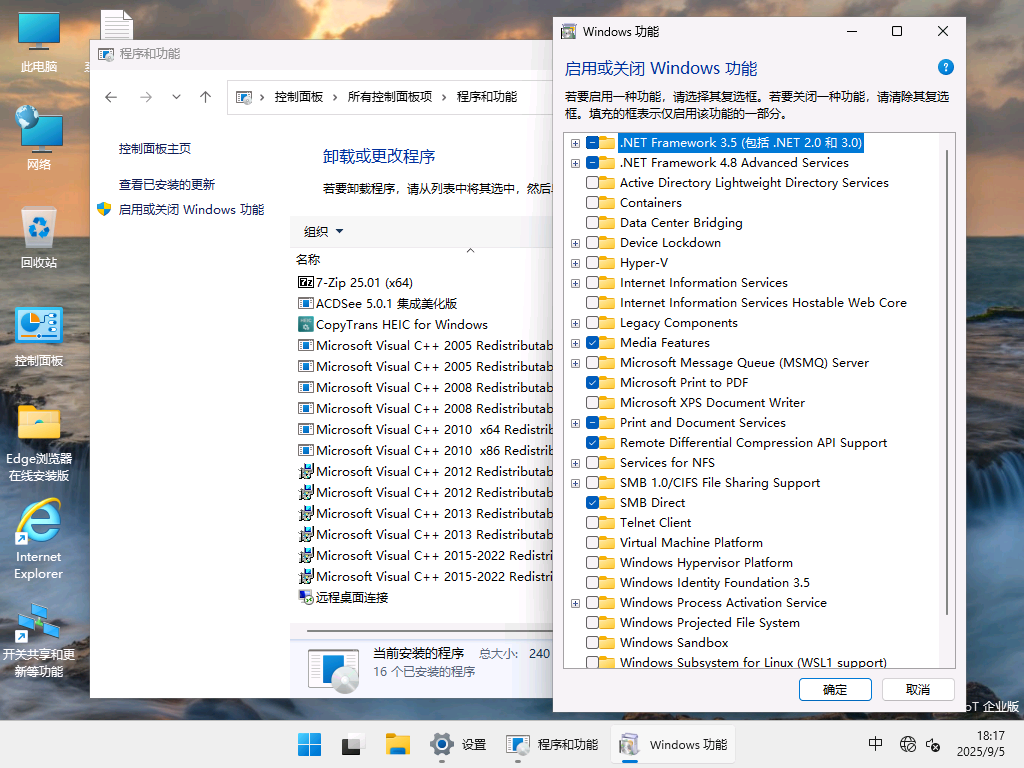The width and height of the screenshot is (1024, 768).
Task: Click Up arrow in 程序和功能 window
Action: 205,97
